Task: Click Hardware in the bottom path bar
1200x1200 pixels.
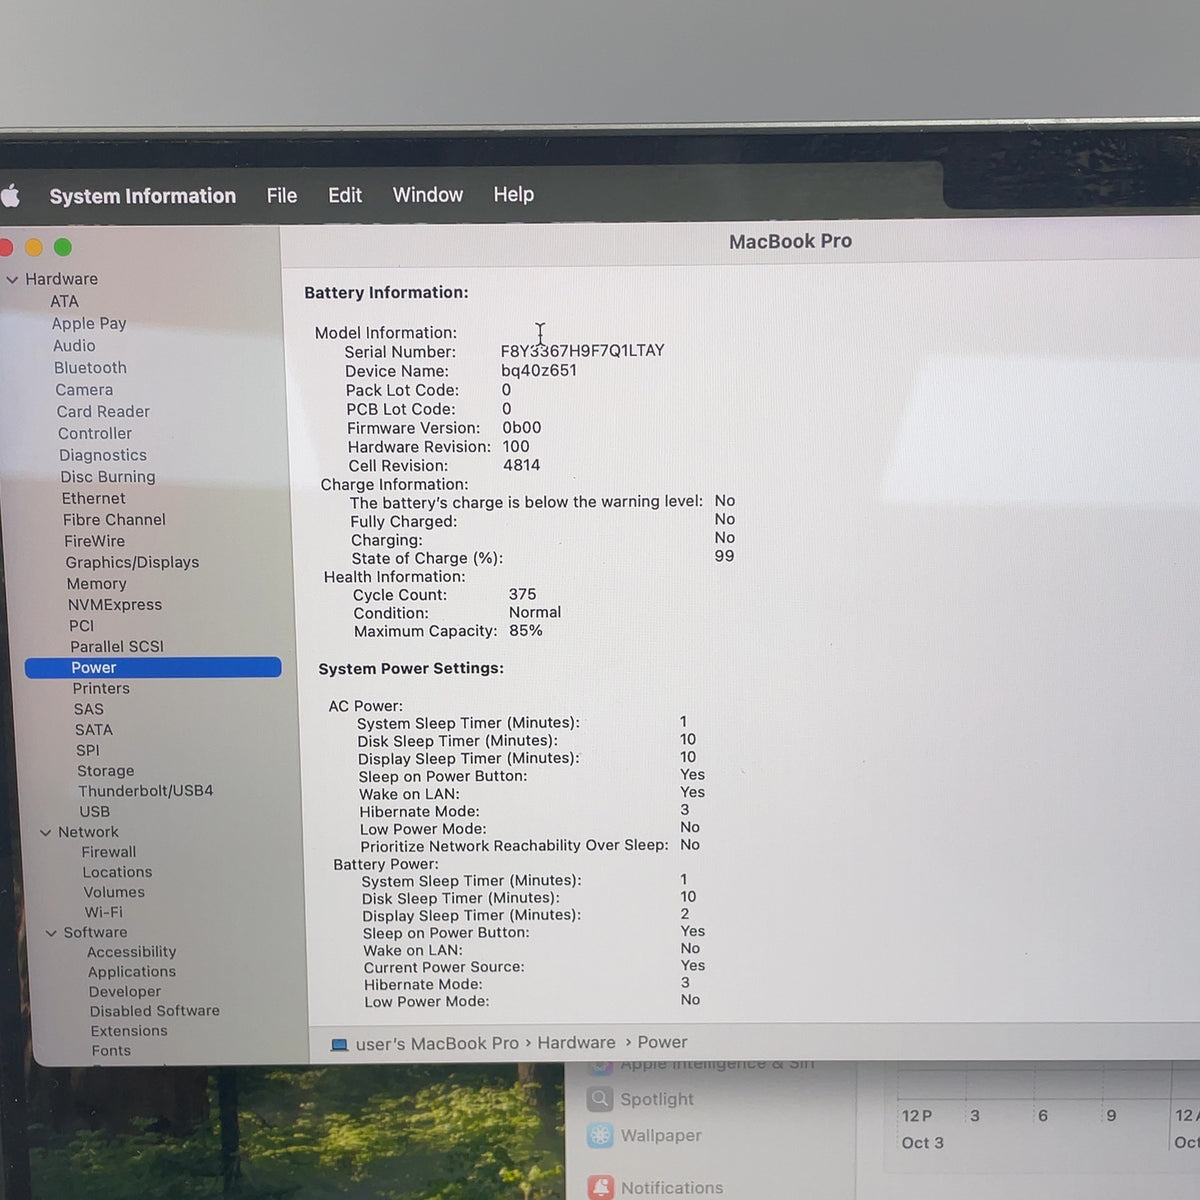Action: tap(577, 1042)
